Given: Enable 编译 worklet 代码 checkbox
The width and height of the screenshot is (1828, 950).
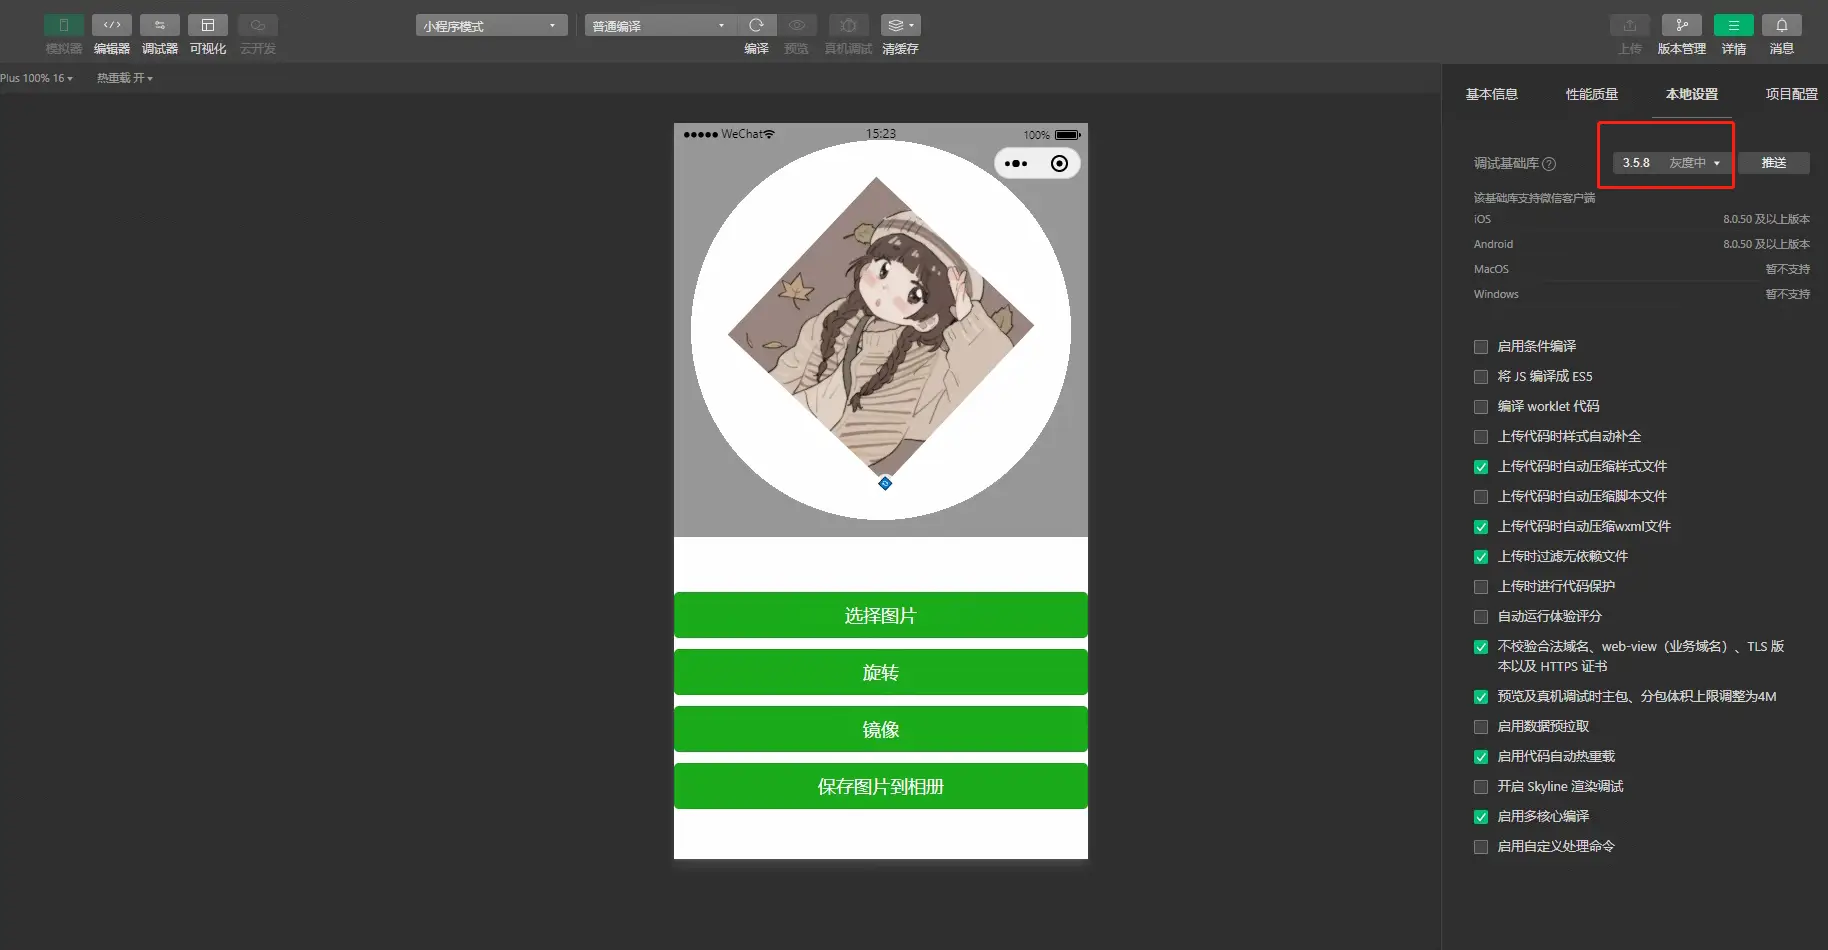Looking at the screenshot, I should (x=1481, y=407).
